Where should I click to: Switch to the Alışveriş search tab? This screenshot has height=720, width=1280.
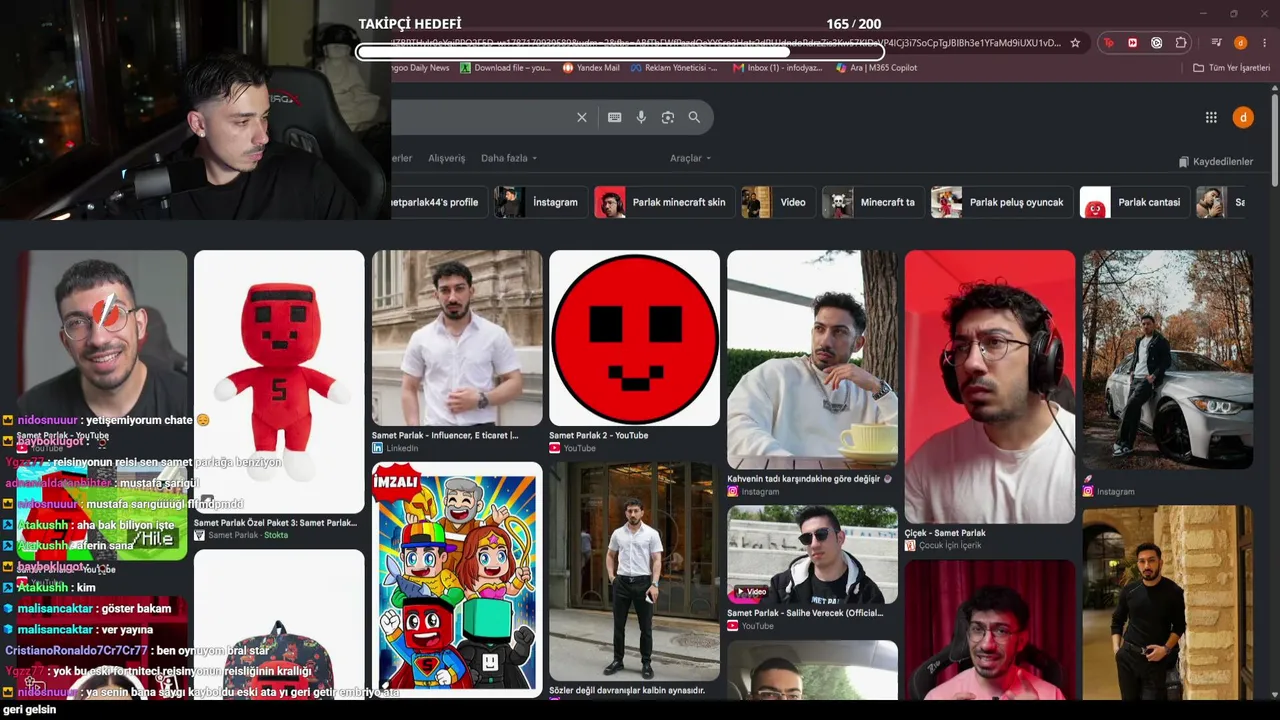(447, 158)
